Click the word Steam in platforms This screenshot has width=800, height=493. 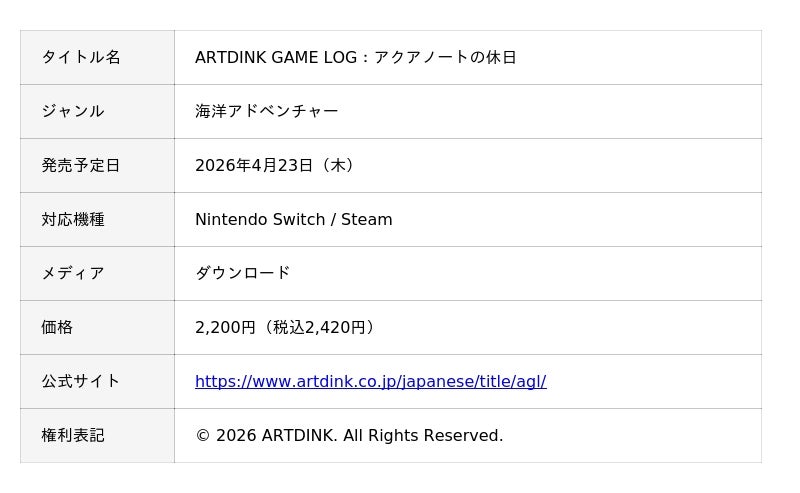click(x=367, y=219)
